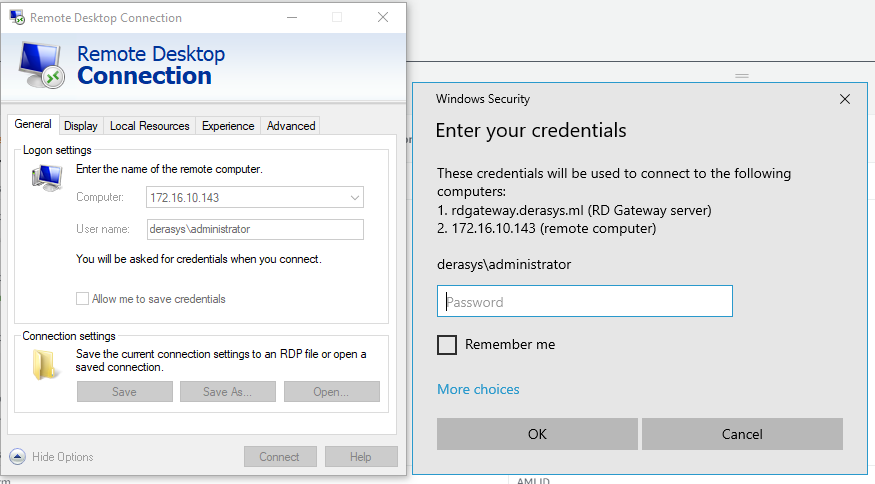
Task: Open the Display tab
Action: pyautogui.click(x=81, y=126)
